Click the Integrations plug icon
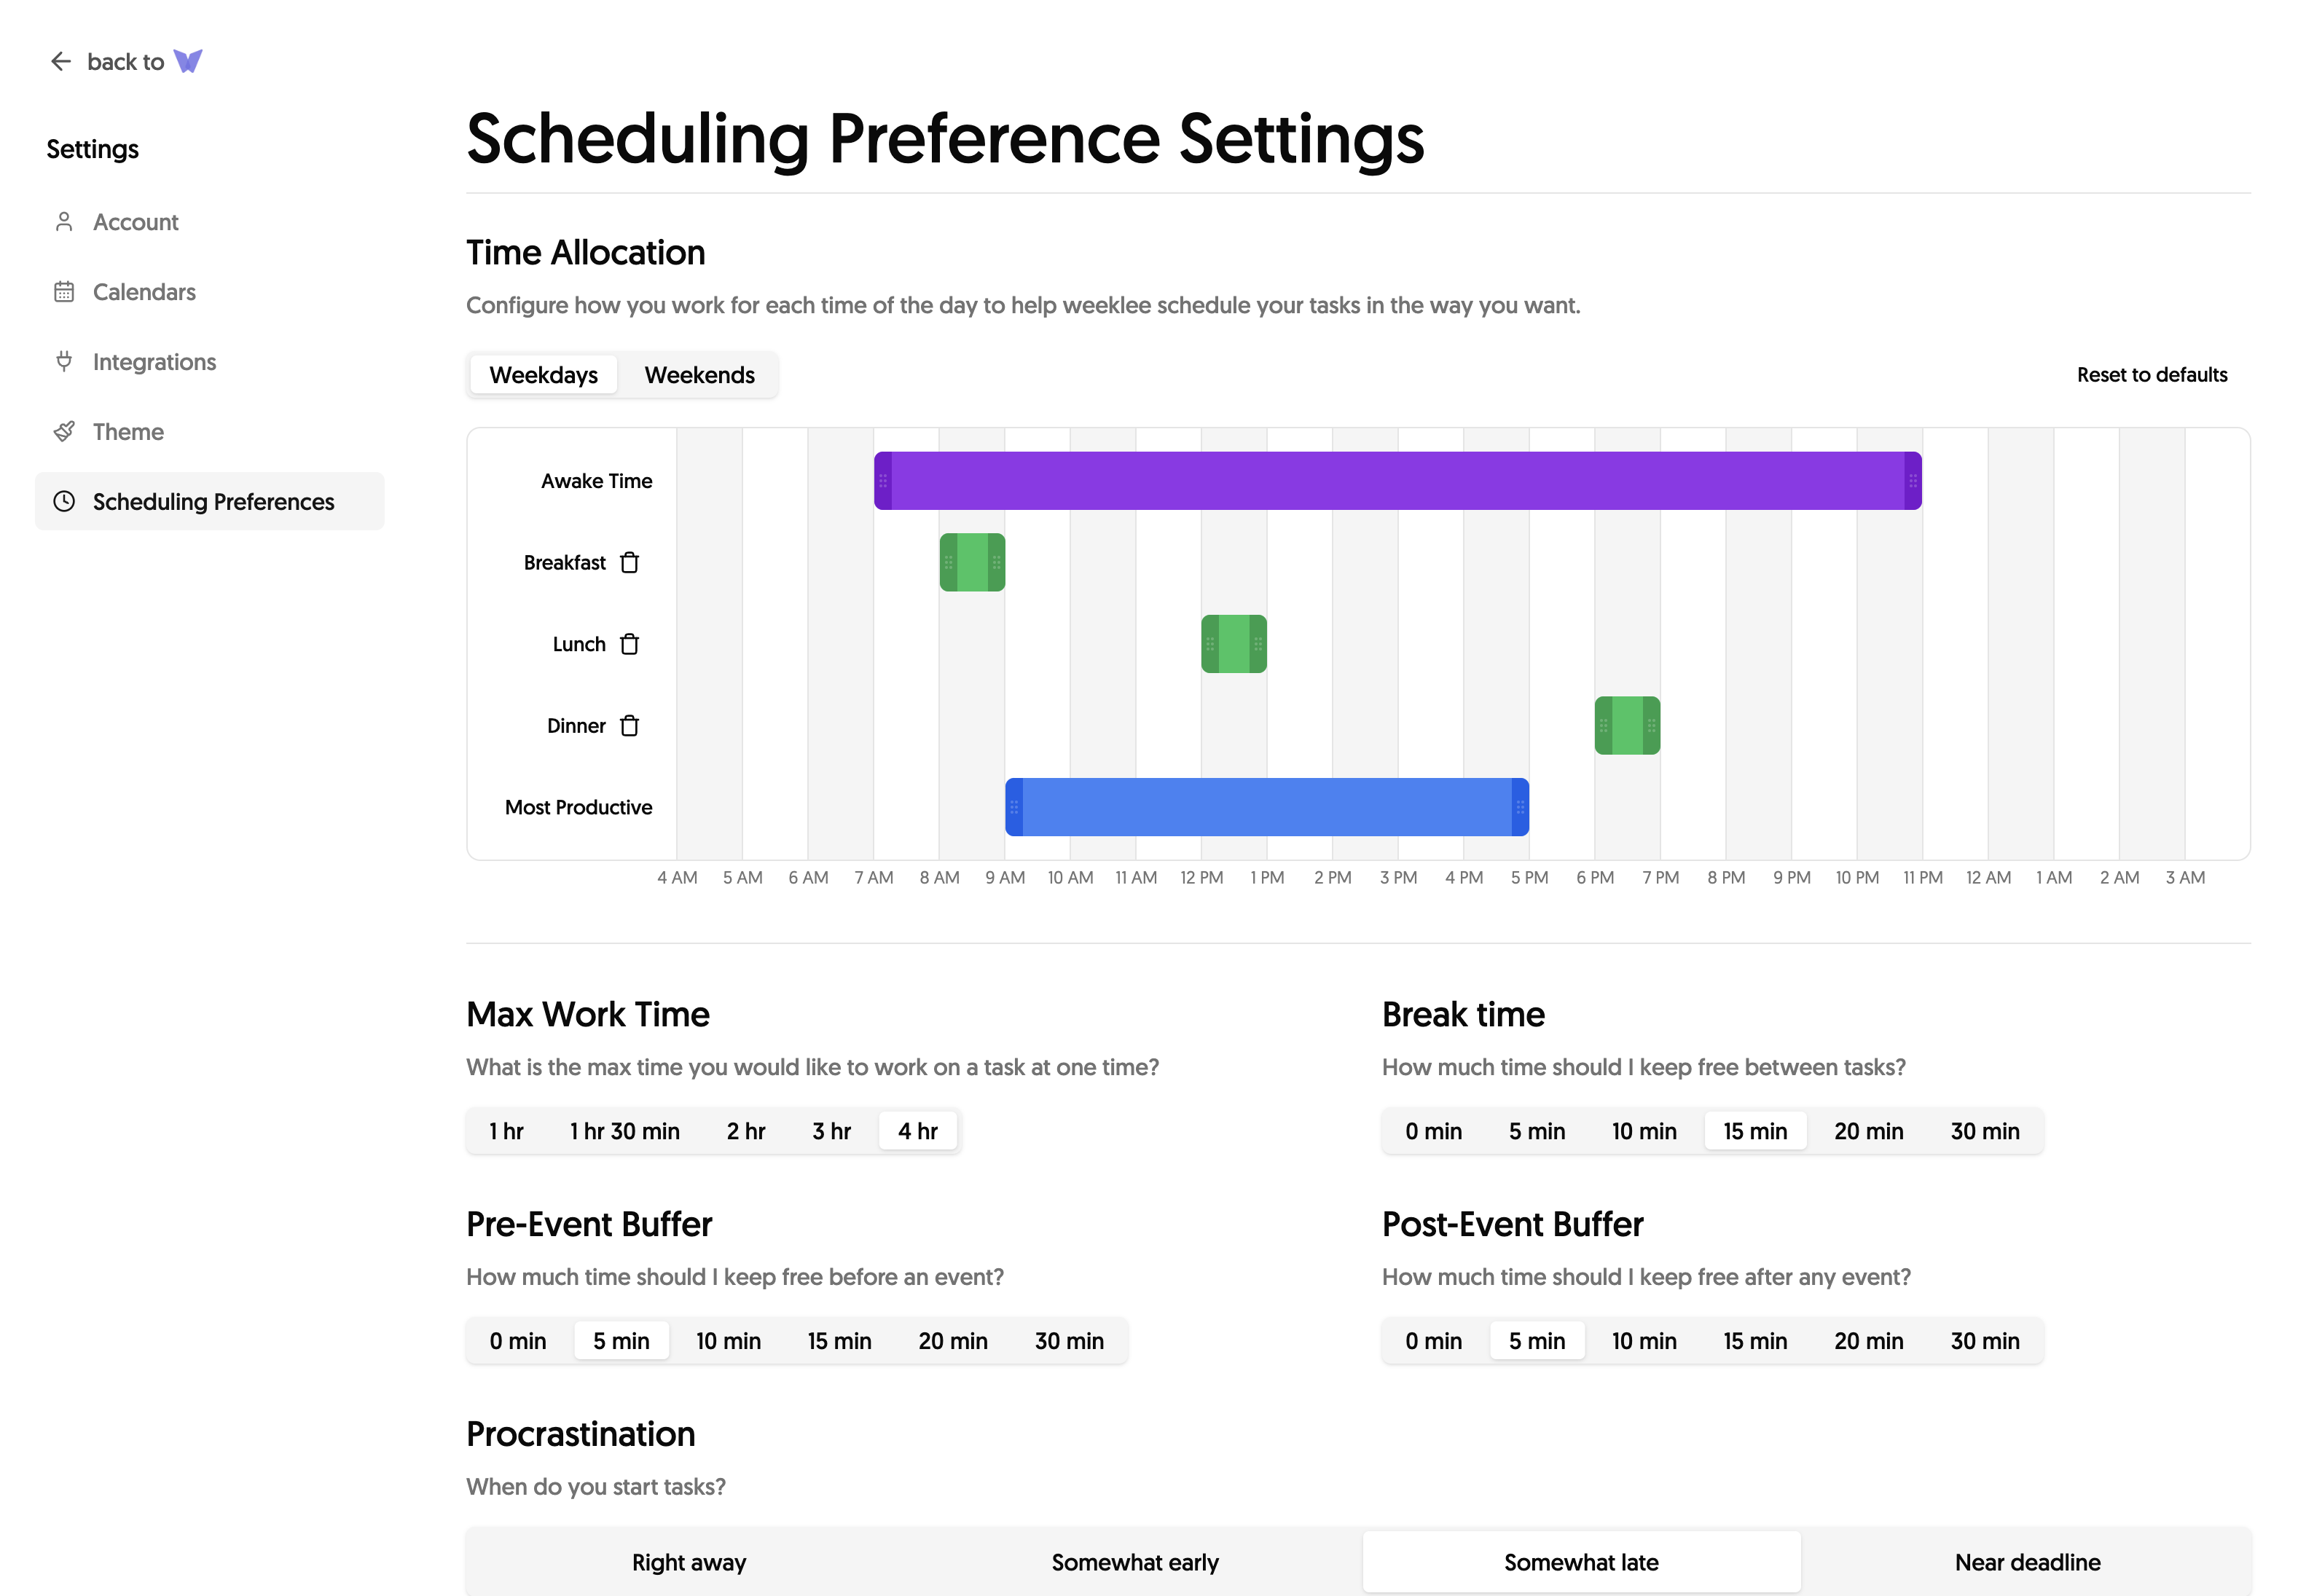This screenshot has height=1596, width=2298. pos(64,362)
